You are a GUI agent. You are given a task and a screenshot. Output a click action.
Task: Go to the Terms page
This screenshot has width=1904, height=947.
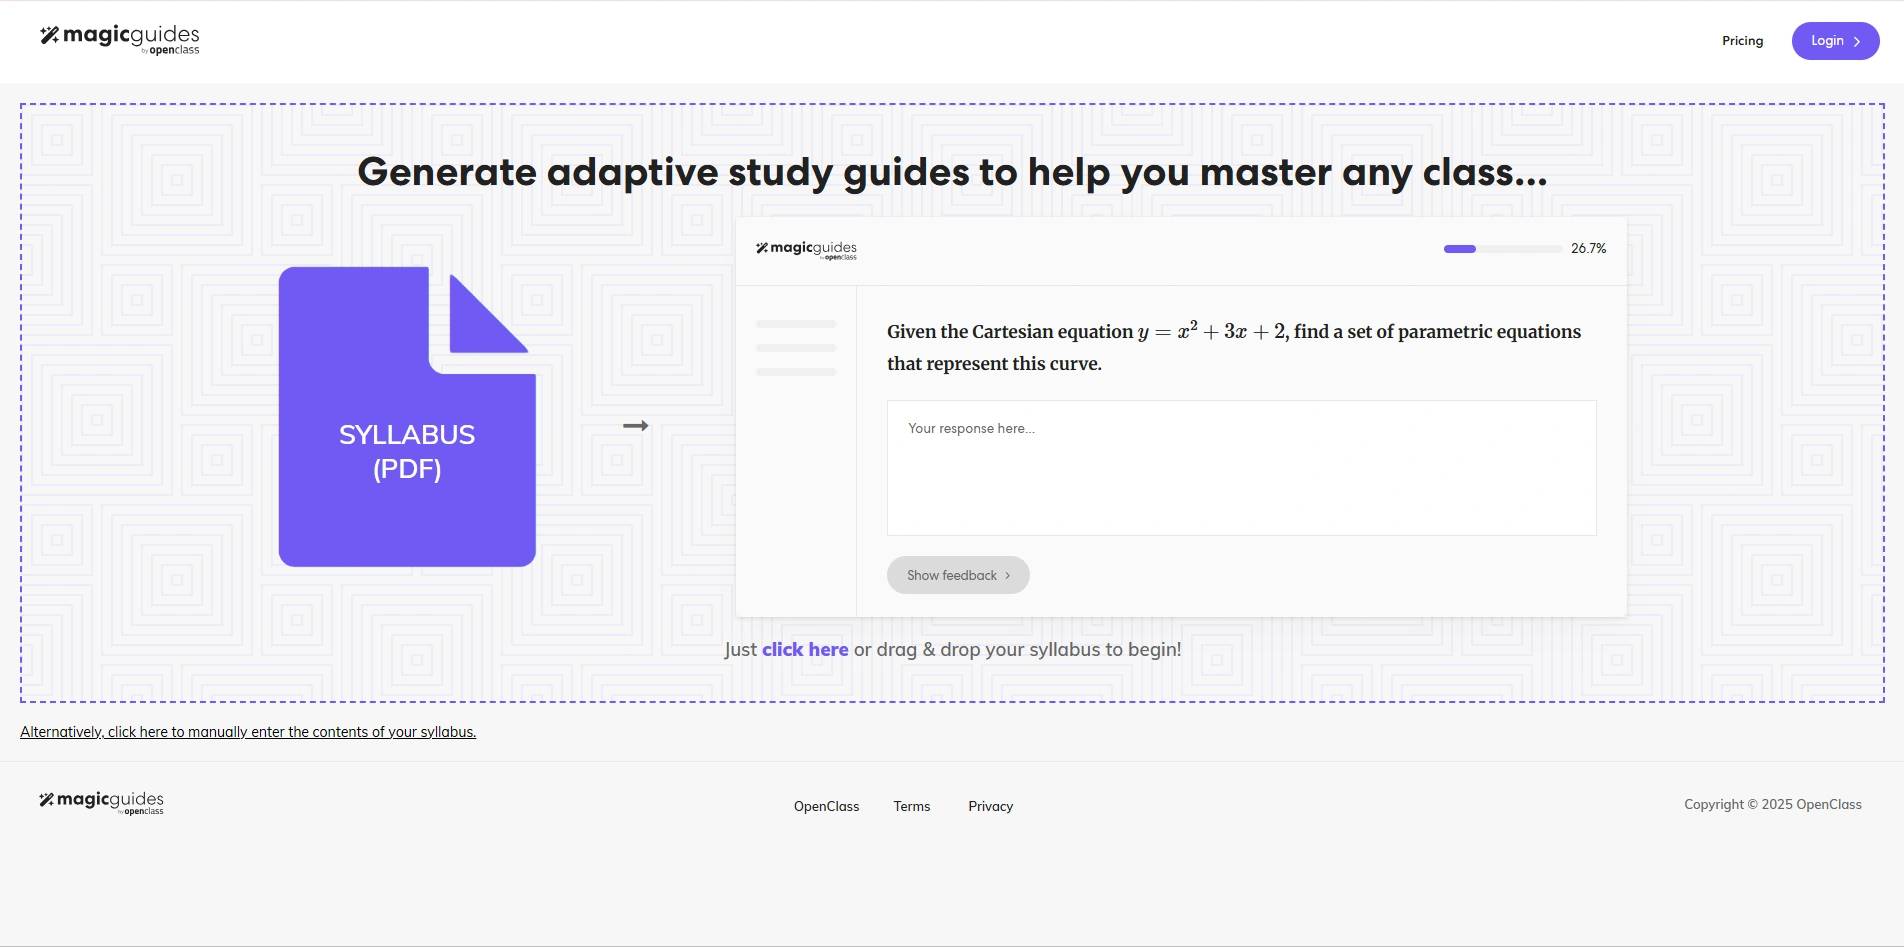[911, 806]
